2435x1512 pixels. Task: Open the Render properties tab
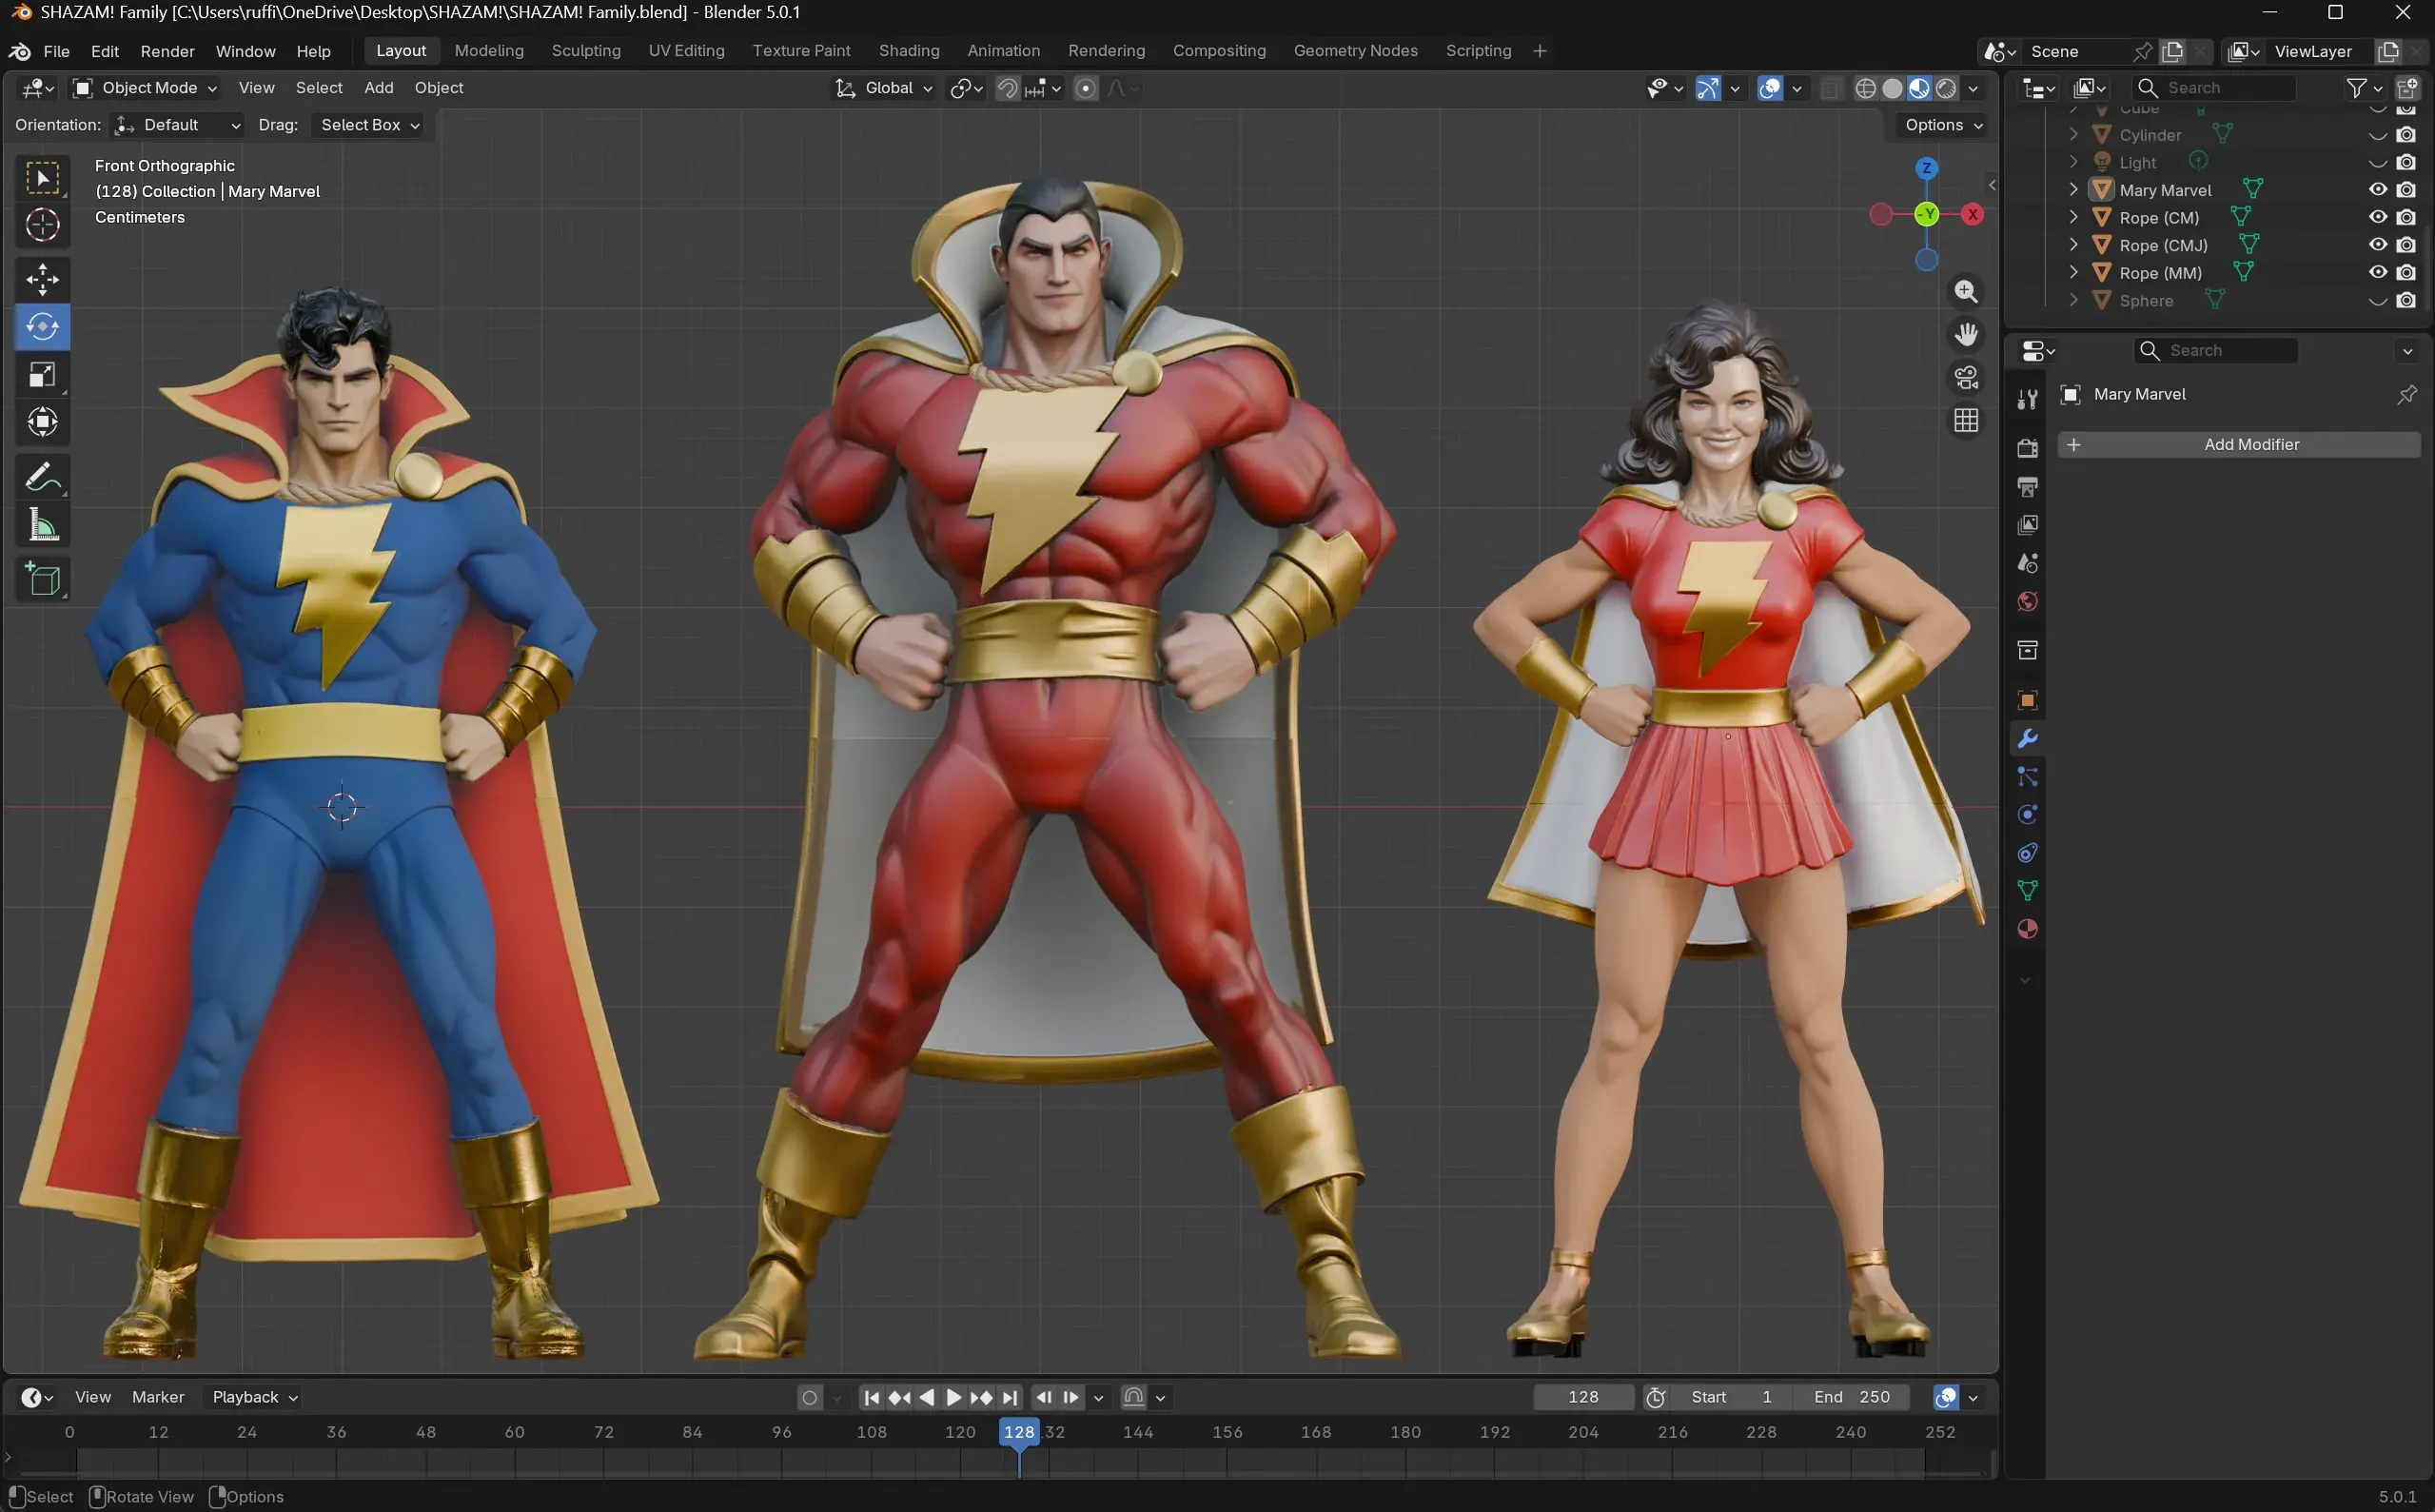point(2027,448)
